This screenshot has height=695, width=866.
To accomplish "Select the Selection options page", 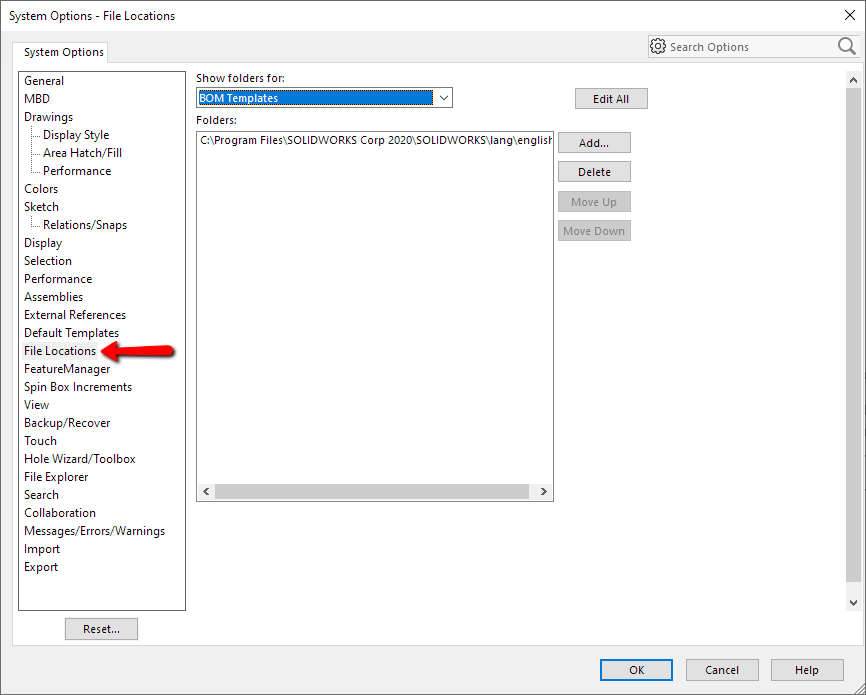I will 48,261.
